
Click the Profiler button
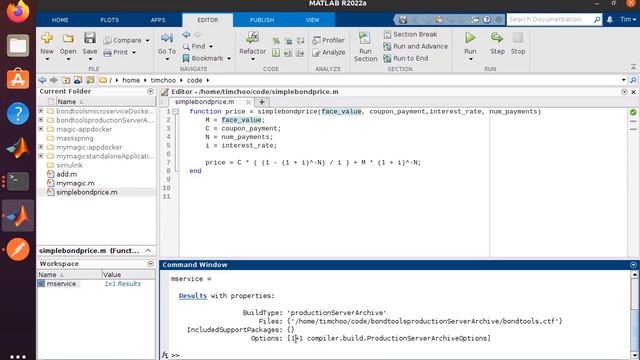329,40
